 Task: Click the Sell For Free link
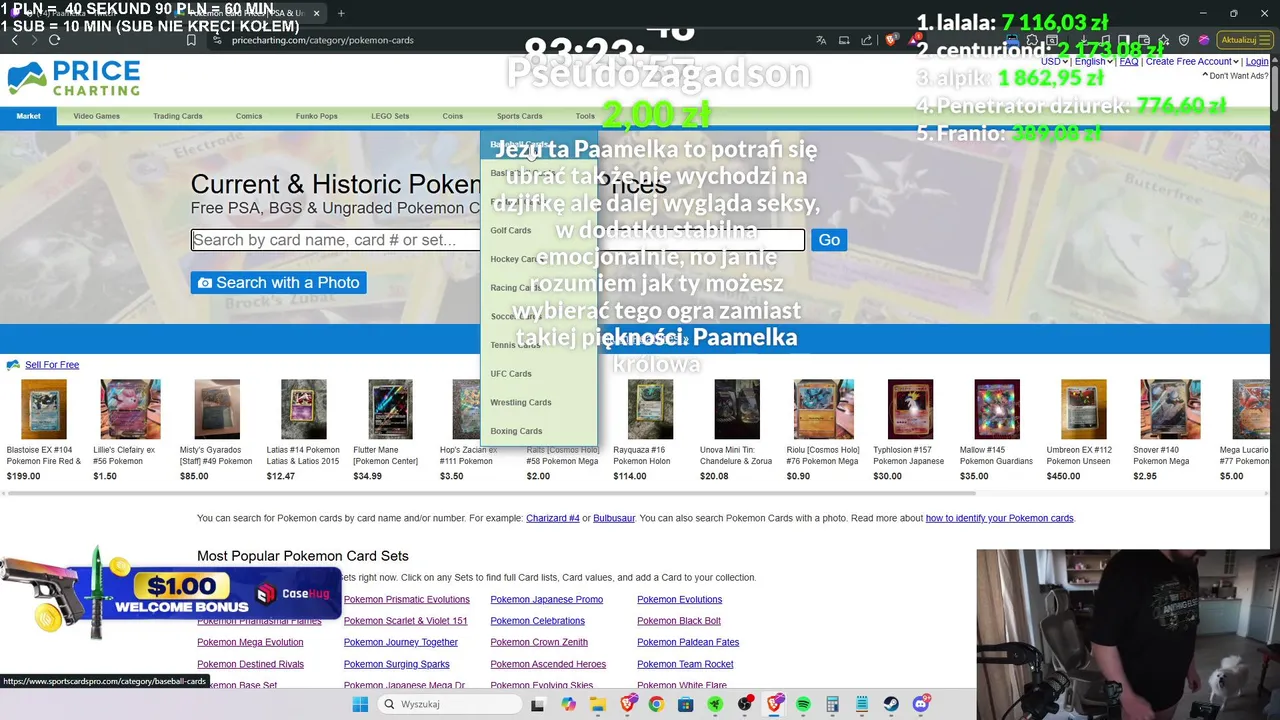(x=52, y=365)
